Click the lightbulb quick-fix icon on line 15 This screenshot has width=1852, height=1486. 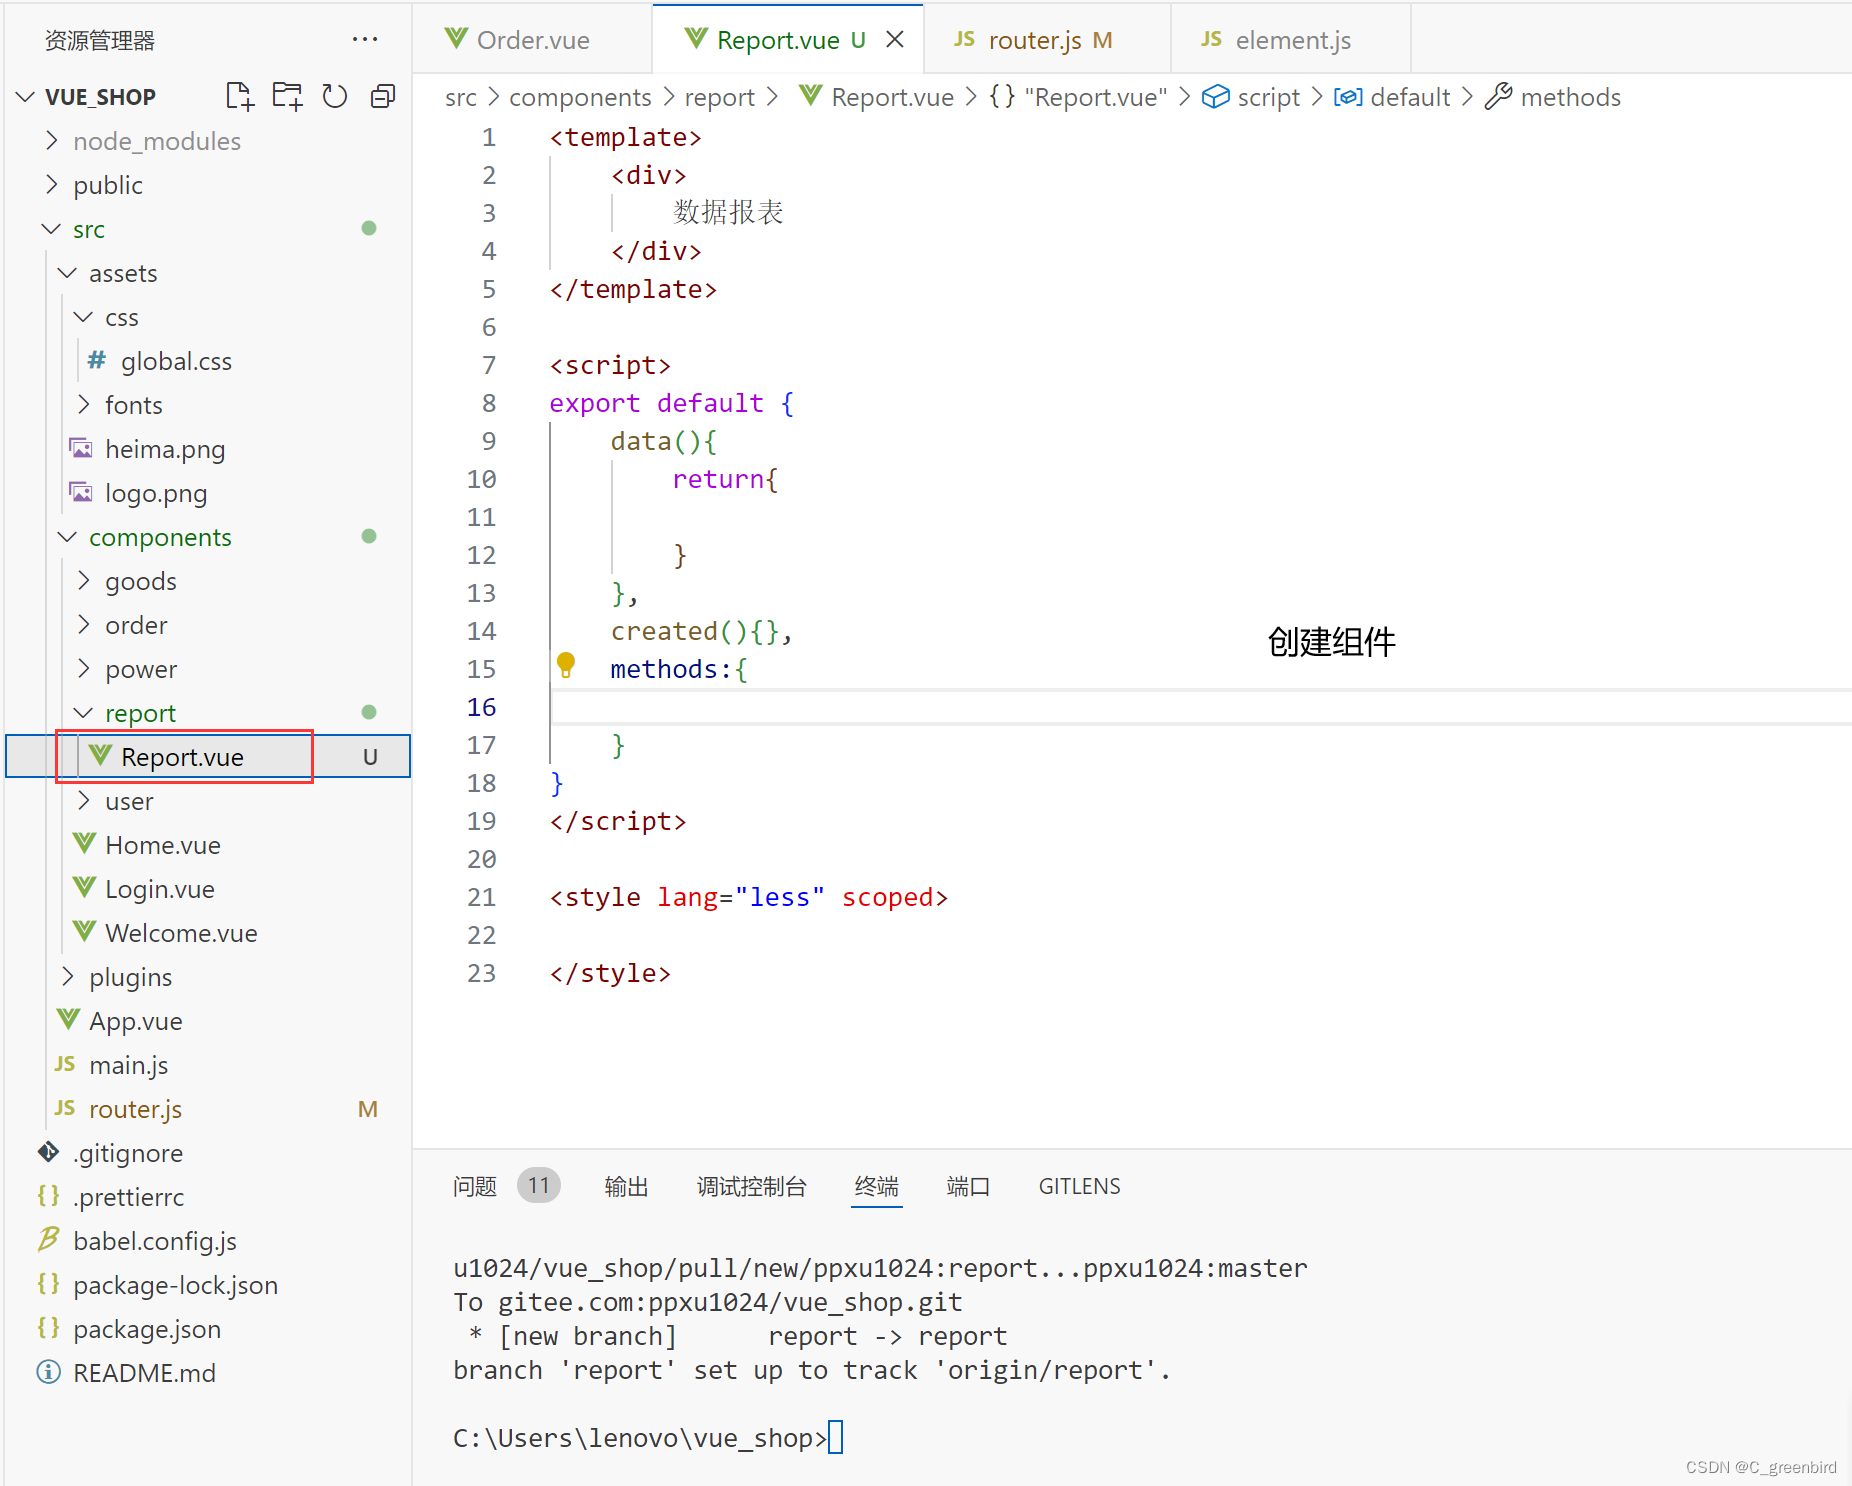566,665
